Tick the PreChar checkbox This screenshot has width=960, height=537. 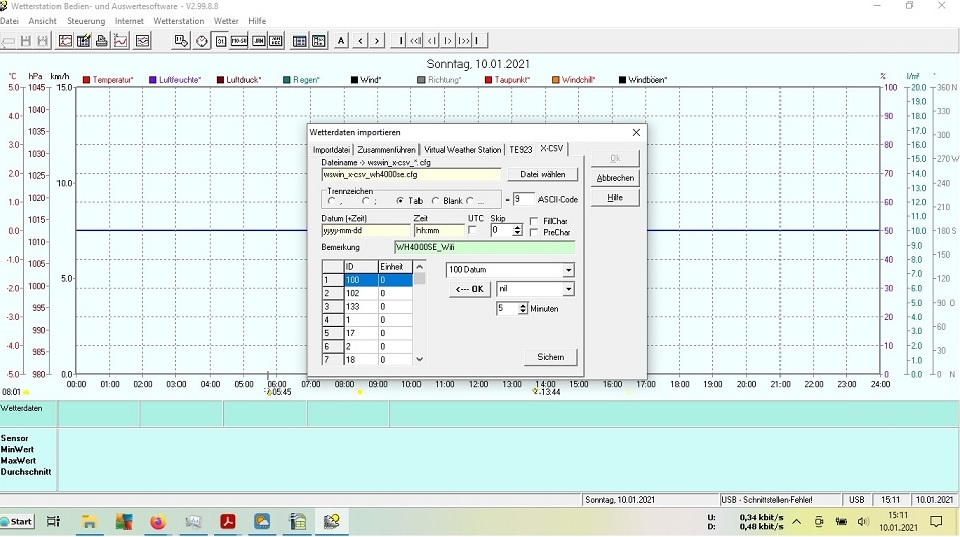tap(534, 233)
